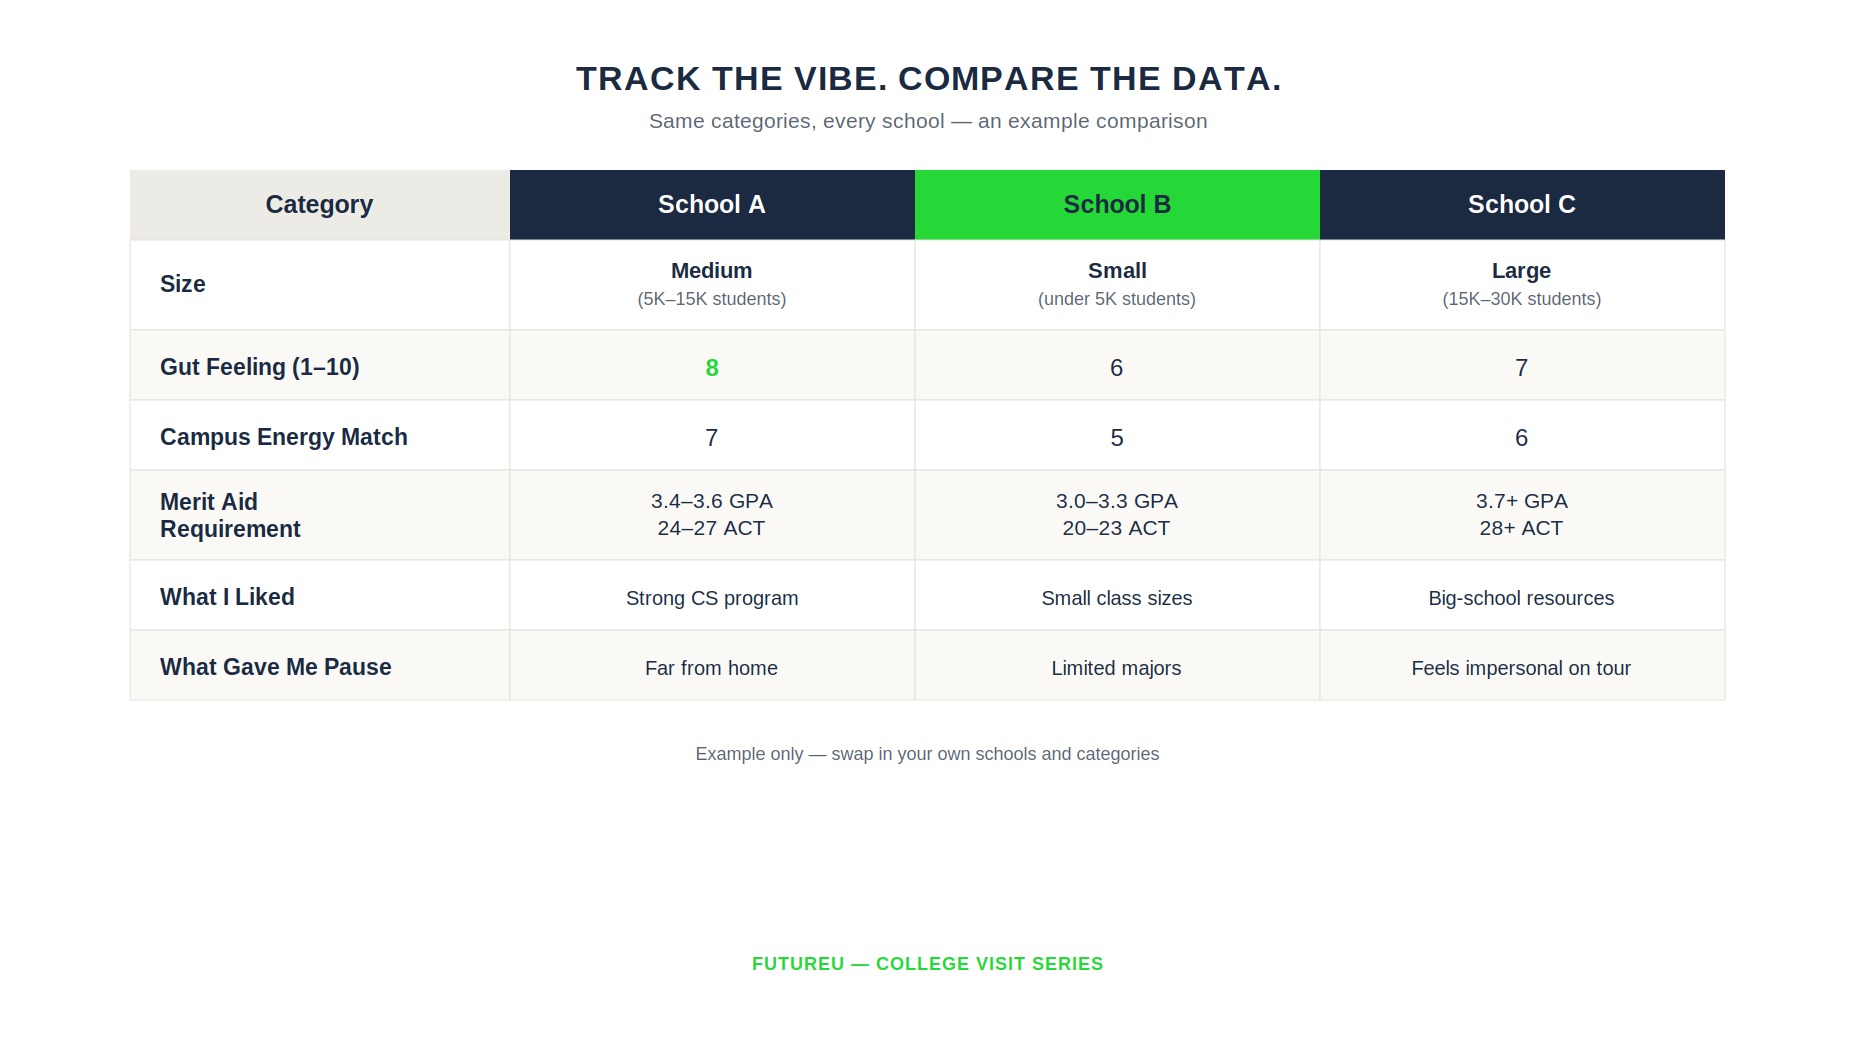Click the Strong CS program cell
Image resolution: width=1856 pixels, height=1044 pixels.
[712, 597]
